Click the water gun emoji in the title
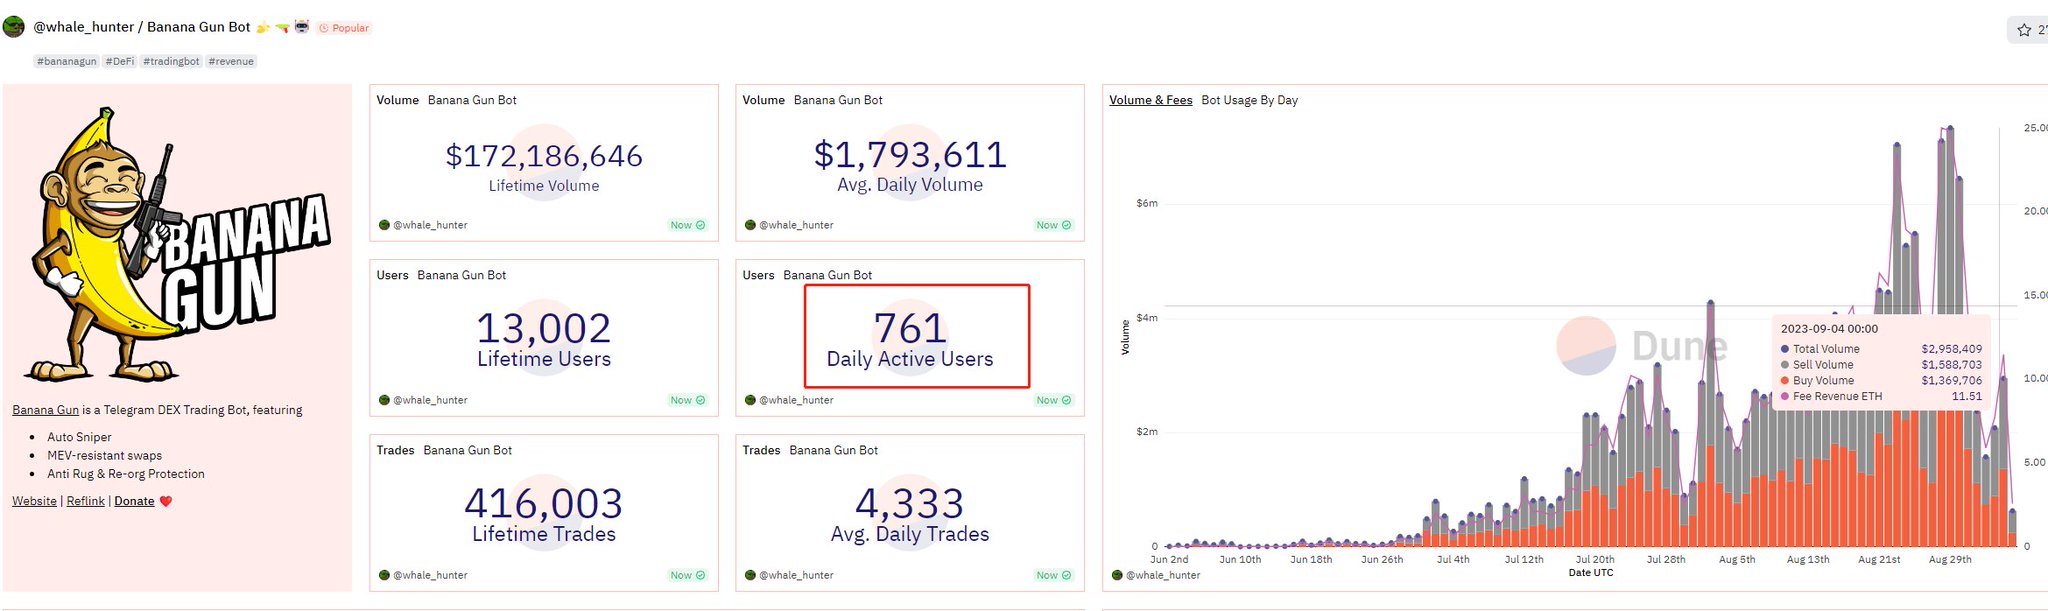The image size is (2048, 611). click(282, 27)
